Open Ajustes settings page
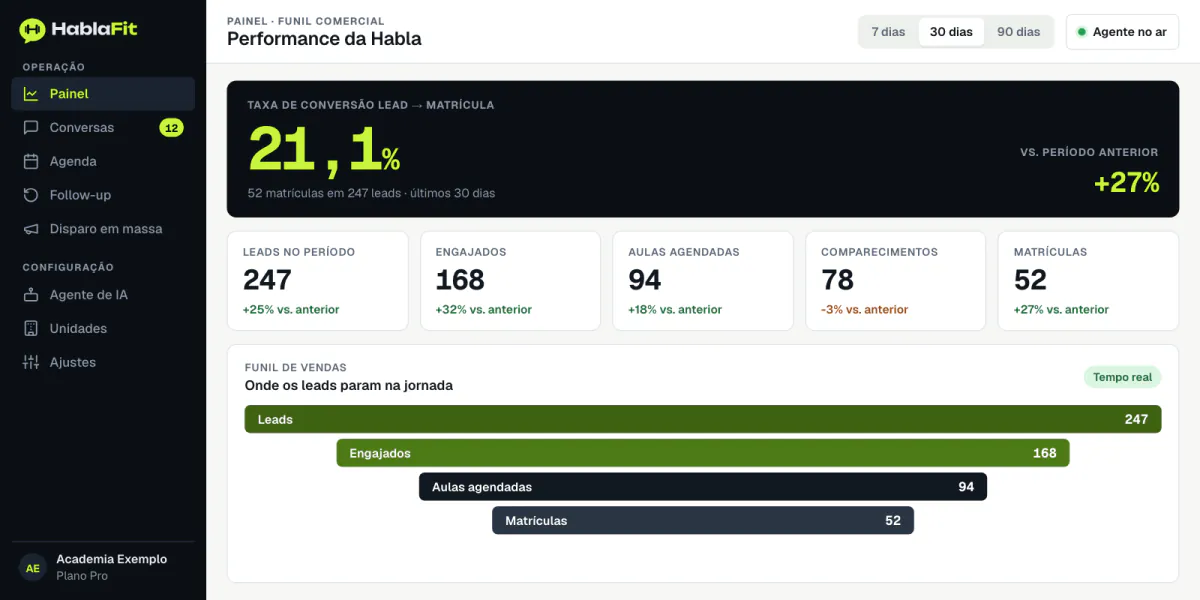The image size is (1200, 600). pyautogui.click(x=103, y=362)
